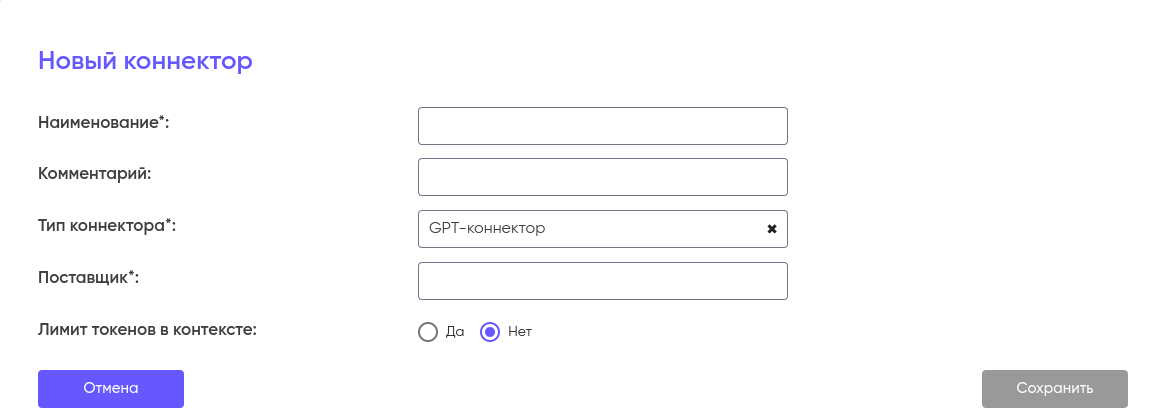
Task: Select the Да radio button
Action: point(428,332)
